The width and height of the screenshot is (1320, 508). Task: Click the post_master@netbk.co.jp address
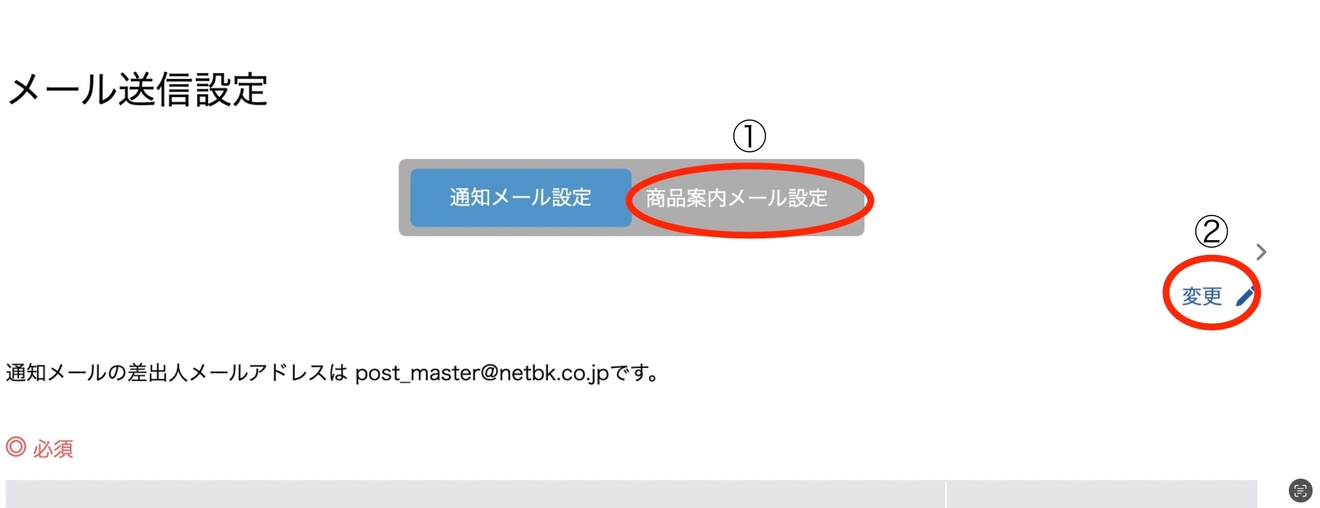point(482,375)
